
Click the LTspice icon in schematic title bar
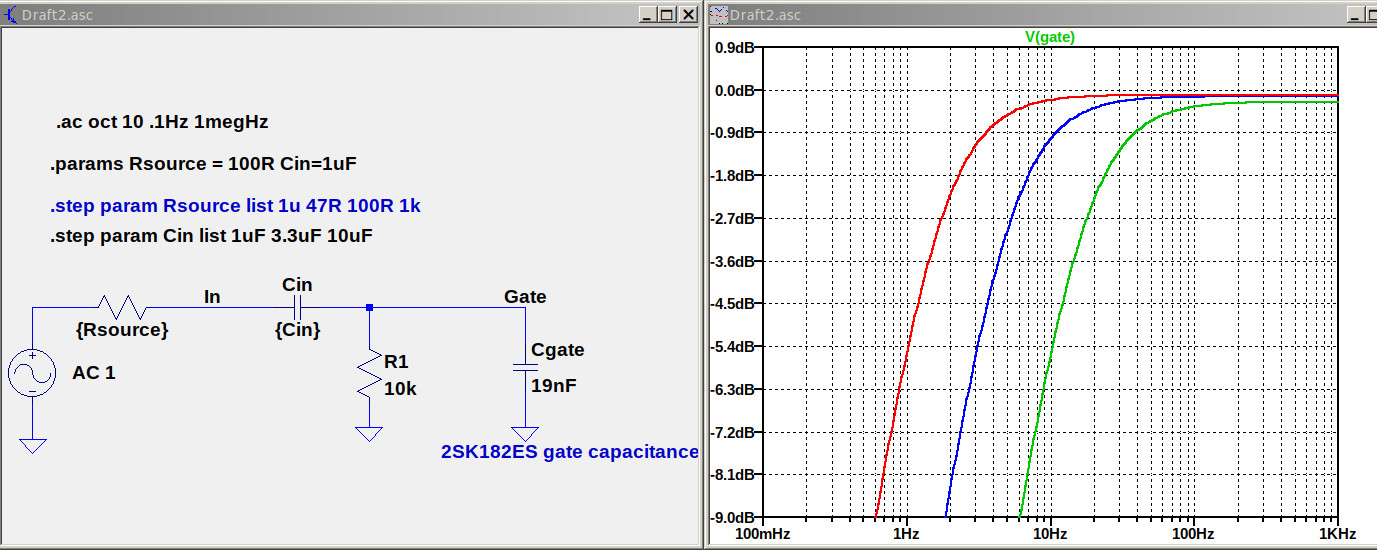[x=11, y=14]
